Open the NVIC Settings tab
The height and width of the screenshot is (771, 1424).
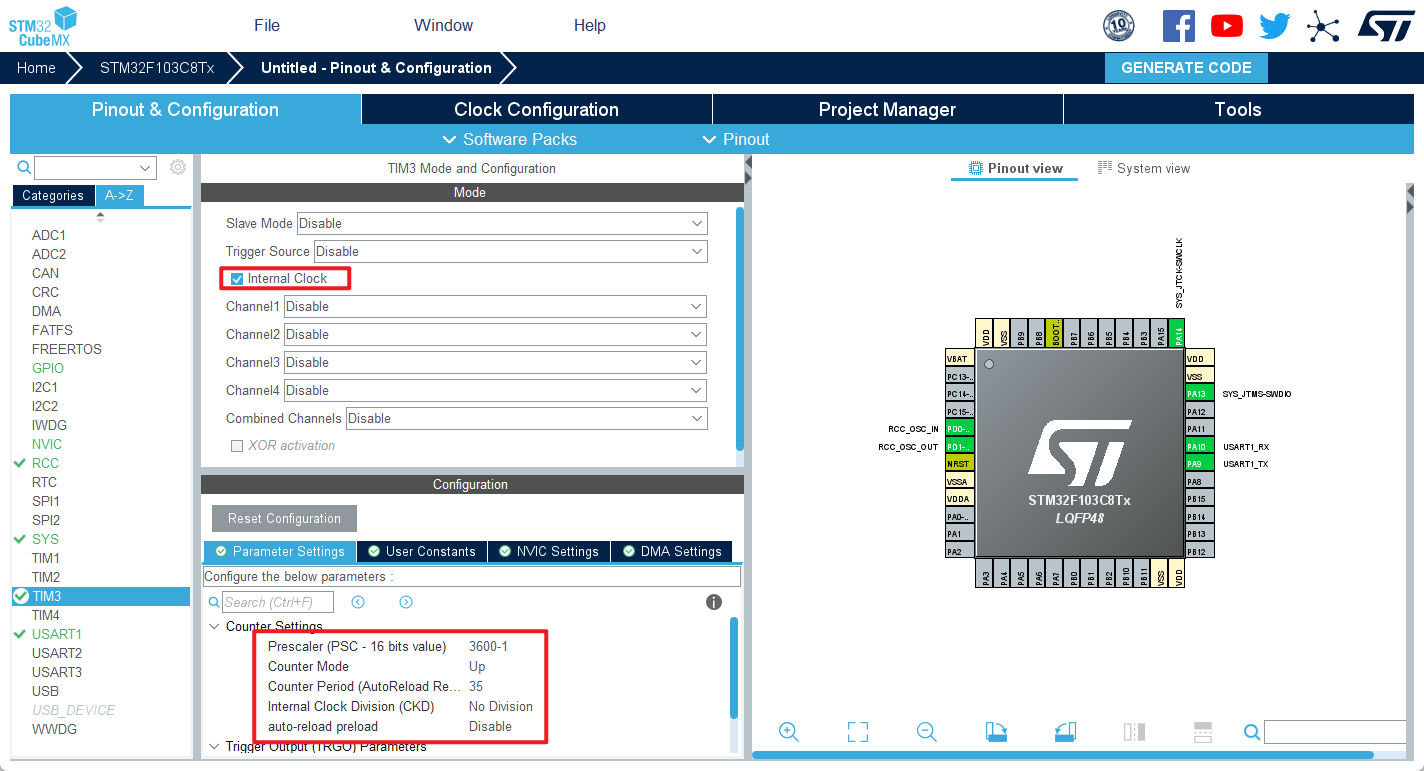coord(548,551)
